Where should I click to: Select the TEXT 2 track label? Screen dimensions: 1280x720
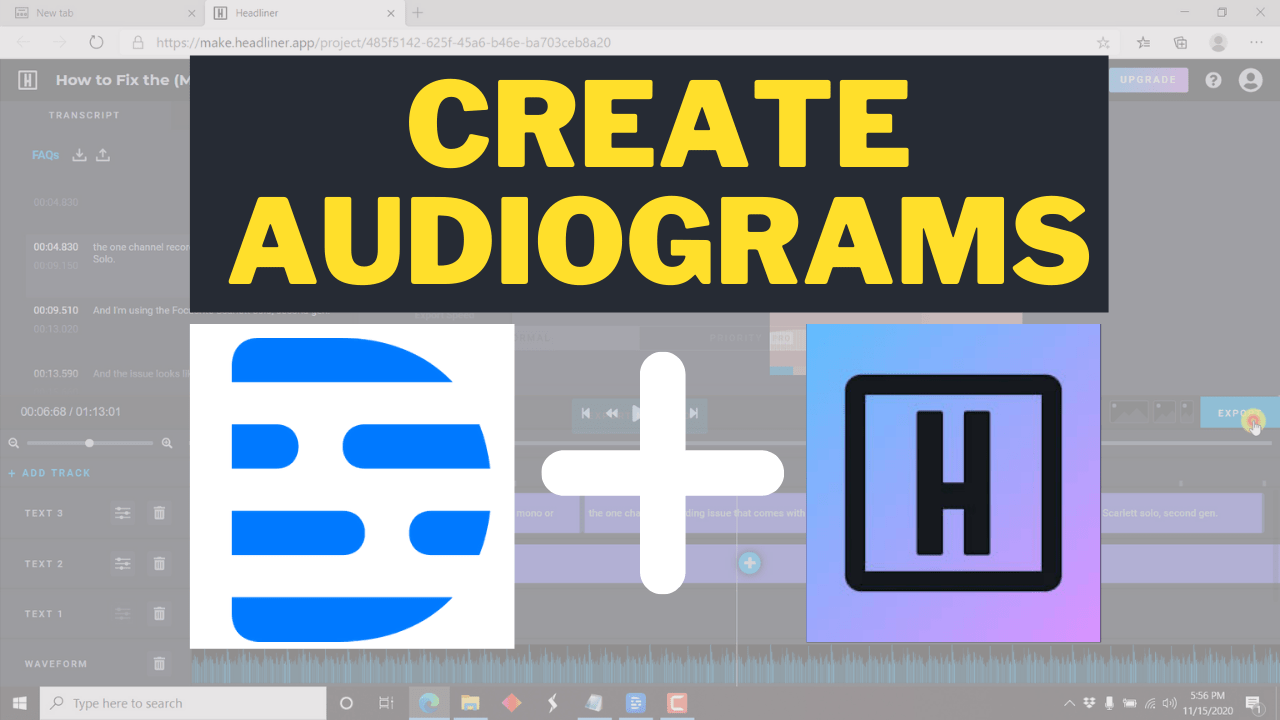(x=44, y=564)
